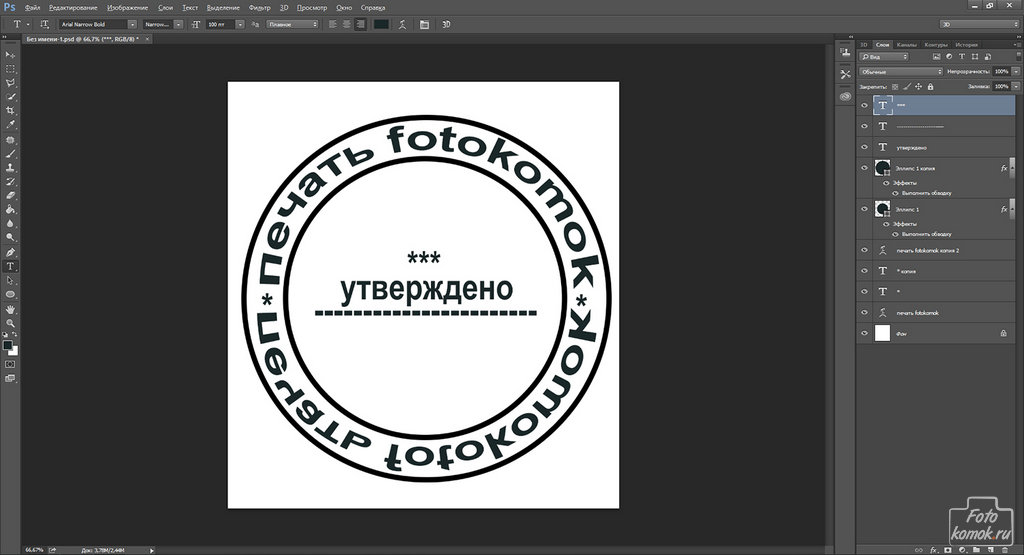Hide the 'Фон' background layer
1024x555 pixels.
[865, 333]
